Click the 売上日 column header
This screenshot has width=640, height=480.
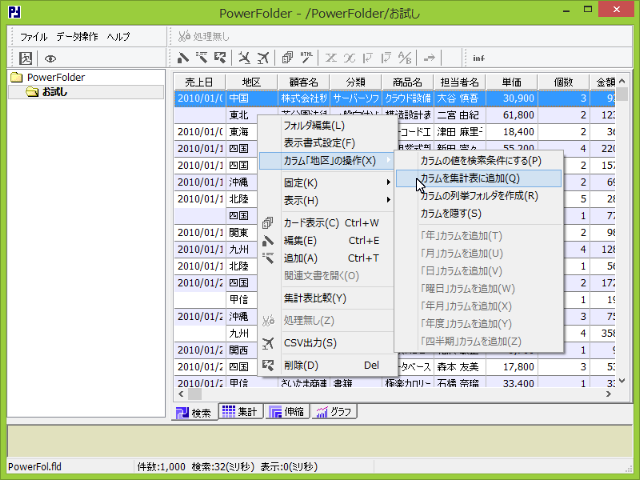[200, 82]
